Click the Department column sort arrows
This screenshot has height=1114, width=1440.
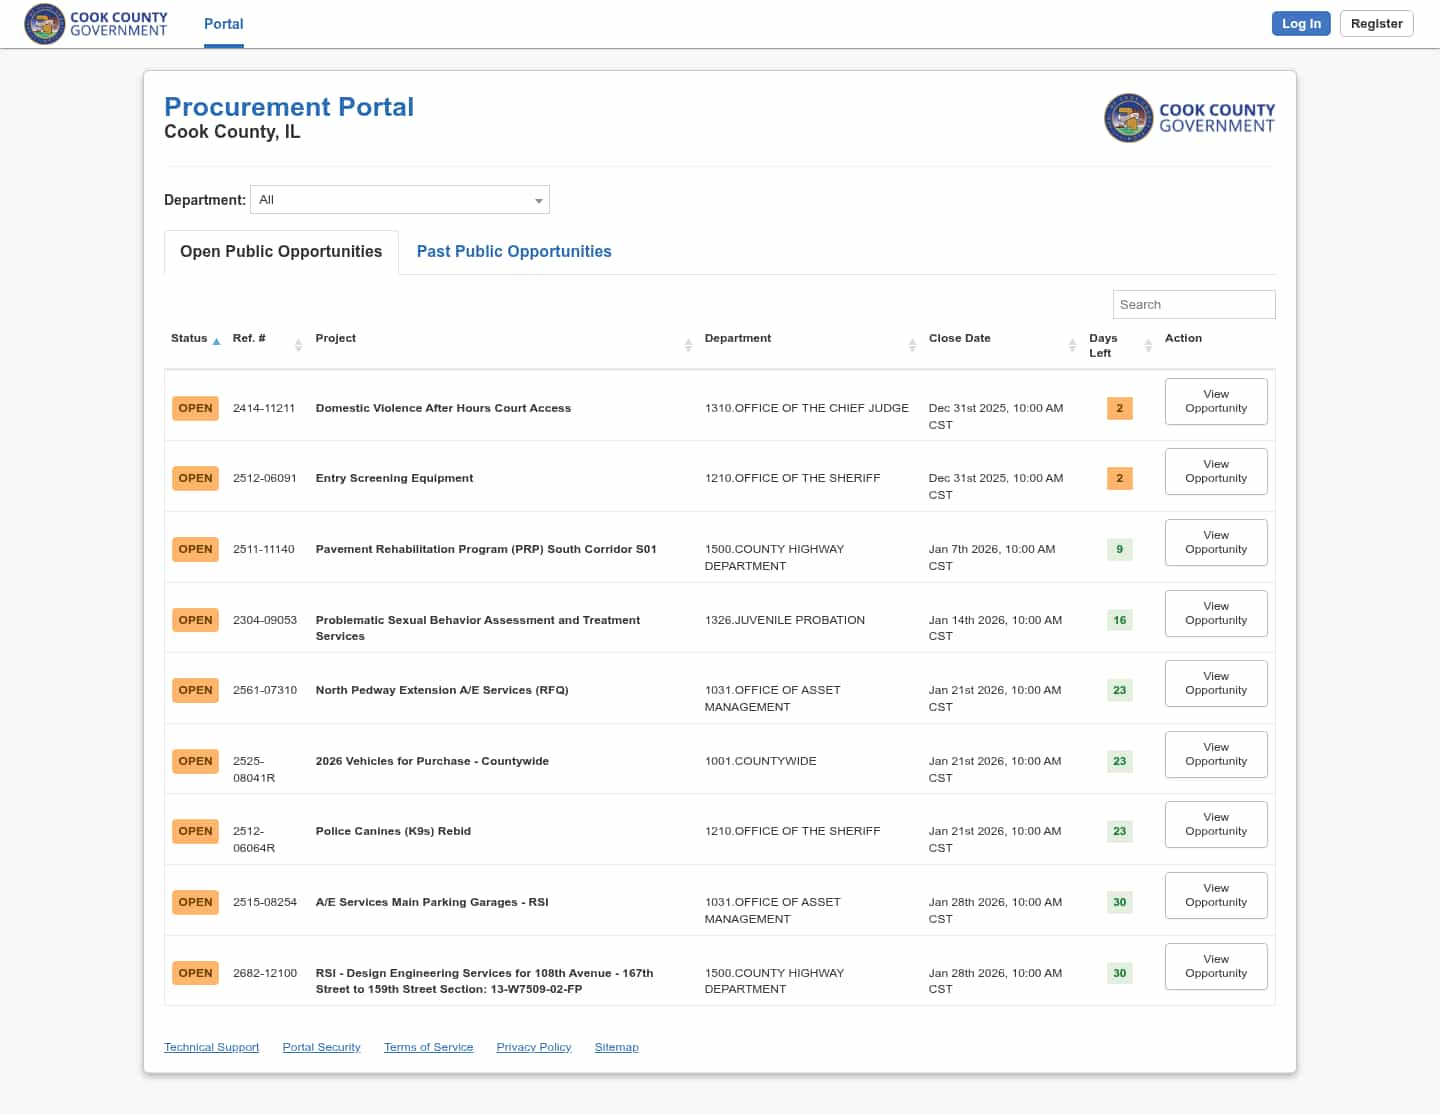coord(912,345)
